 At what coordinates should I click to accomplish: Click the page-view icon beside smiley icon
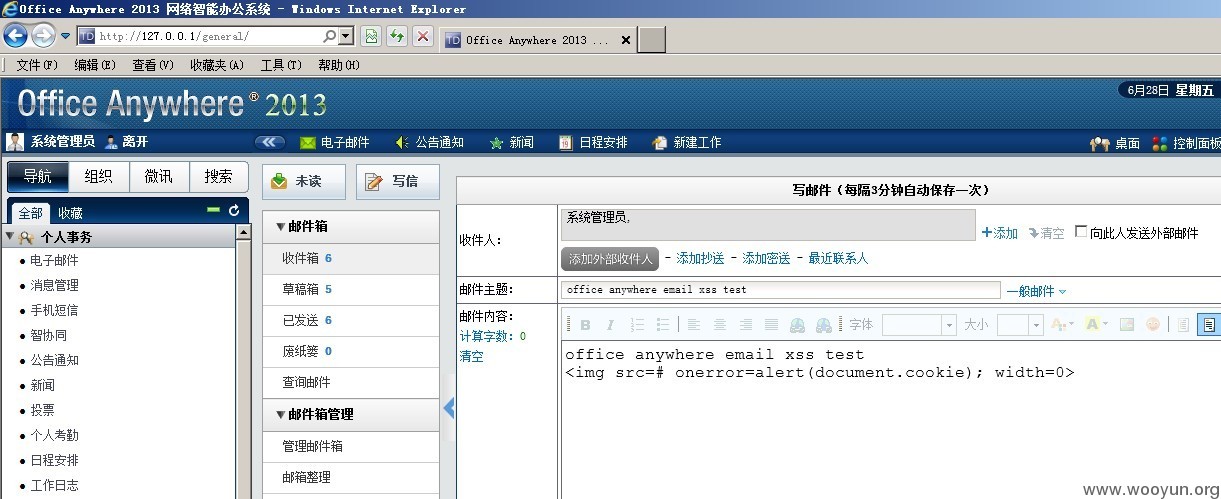1184,325
